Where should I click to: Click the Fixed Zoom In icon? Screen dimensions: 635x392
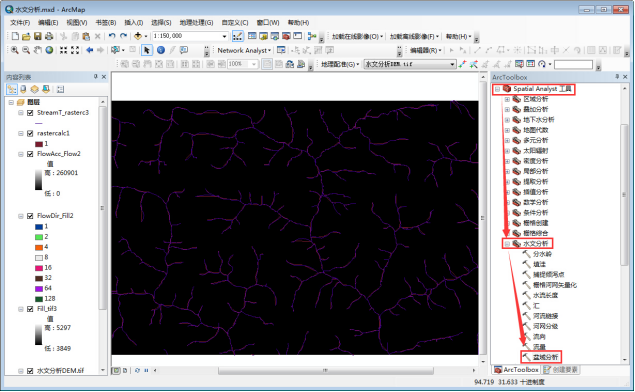pyautogui.click(x=64, y=50)
